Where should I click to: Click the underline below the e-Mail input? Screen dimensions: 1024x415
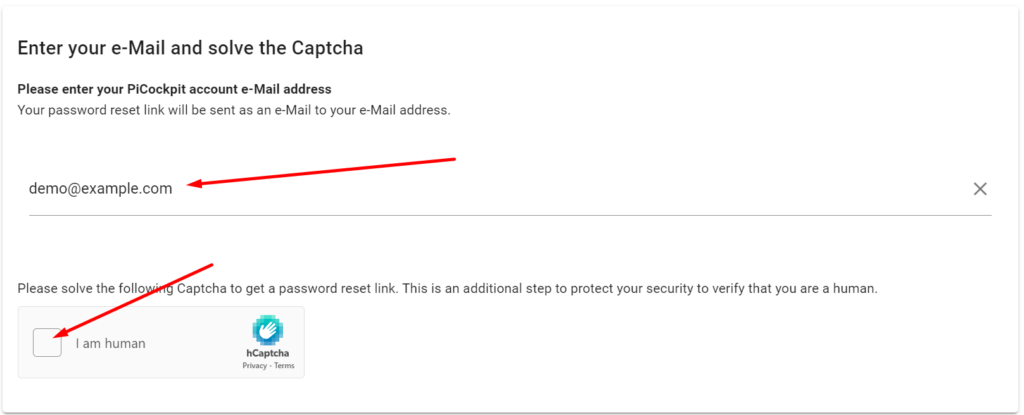click(x=510, y=215)
